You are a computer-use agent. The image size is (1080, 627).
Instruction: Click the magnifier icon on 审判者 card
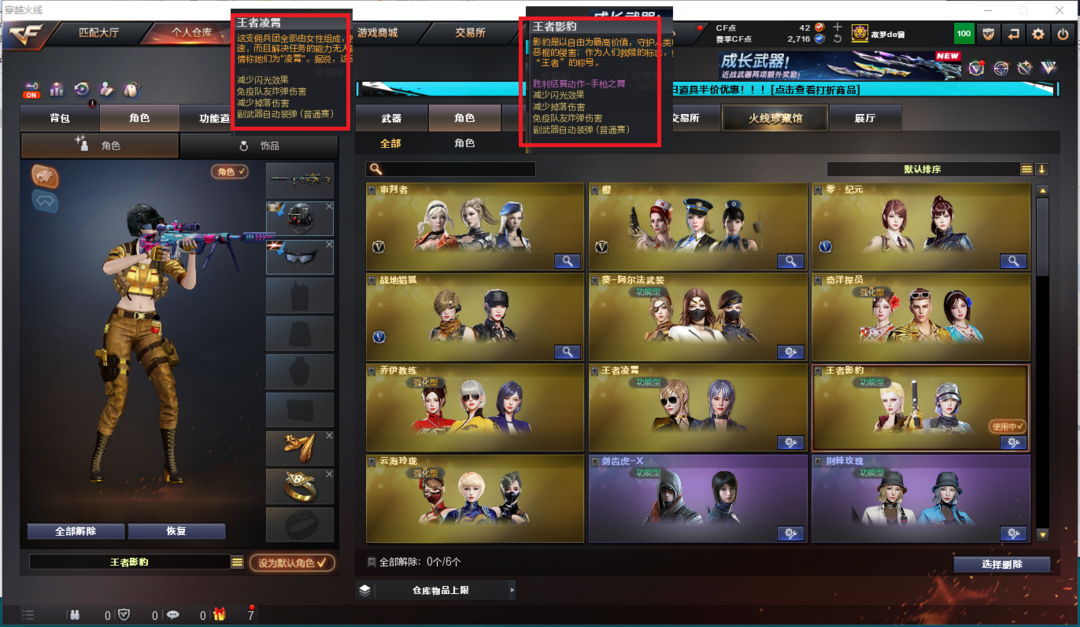point(567,260)
